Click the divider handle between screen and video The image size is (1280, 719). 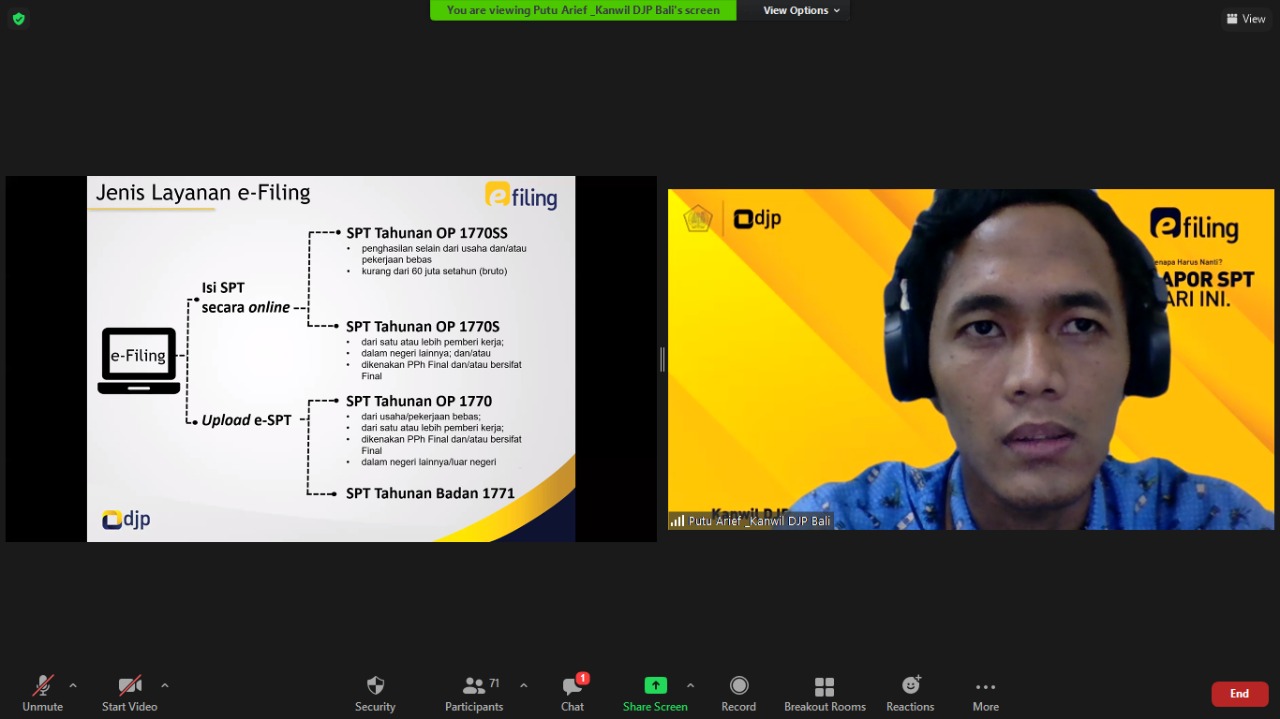click(662, 360)
